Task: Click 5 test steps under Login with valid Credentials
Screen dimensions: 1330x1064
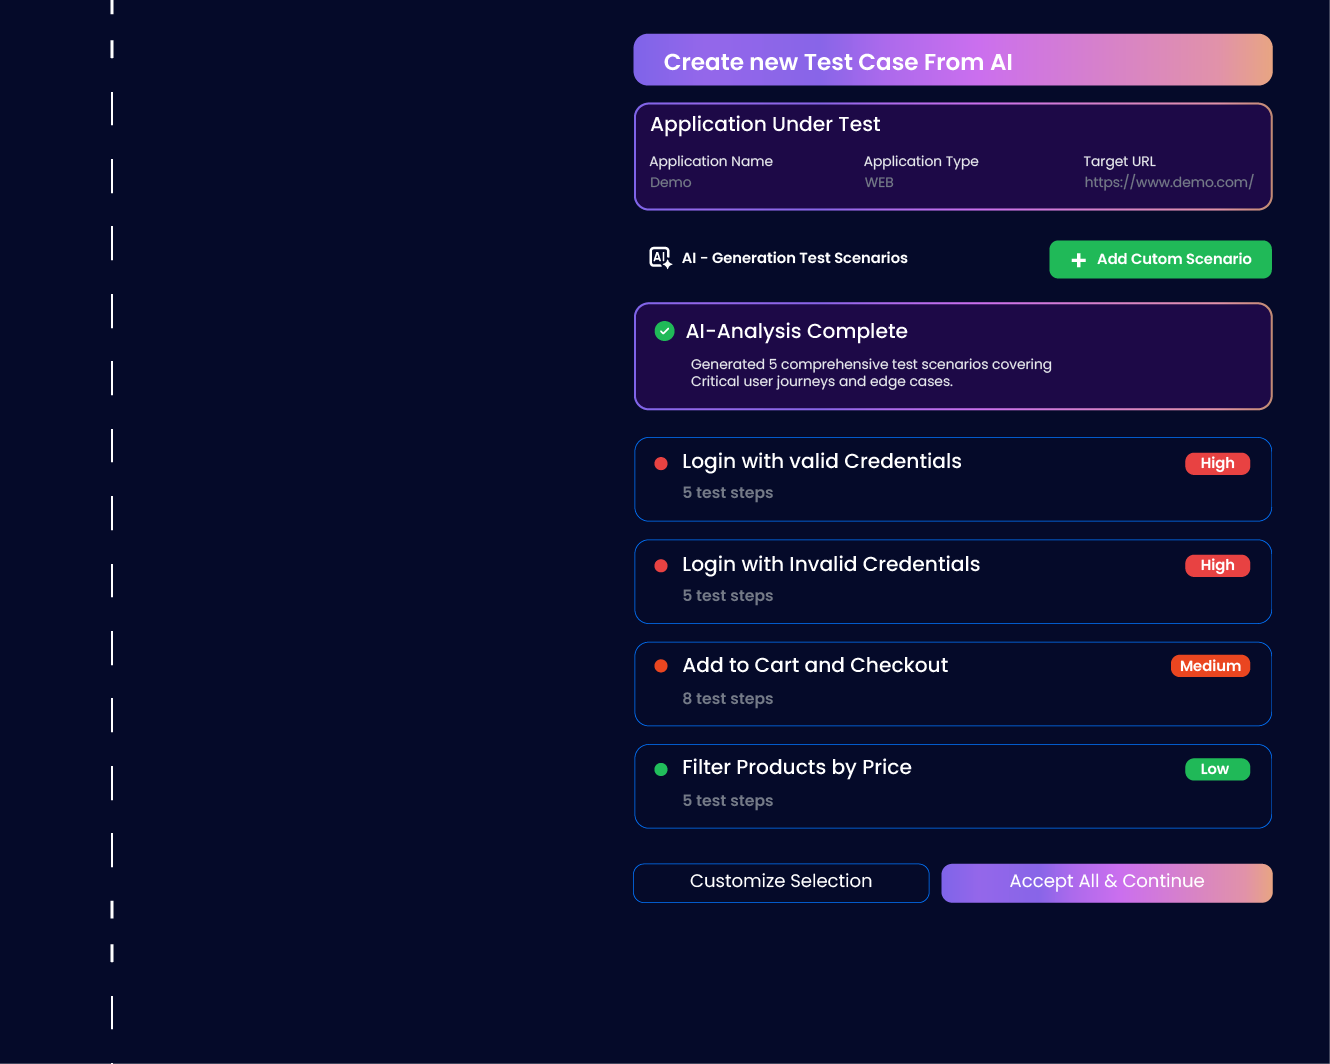Action: (x=728, y=493)
